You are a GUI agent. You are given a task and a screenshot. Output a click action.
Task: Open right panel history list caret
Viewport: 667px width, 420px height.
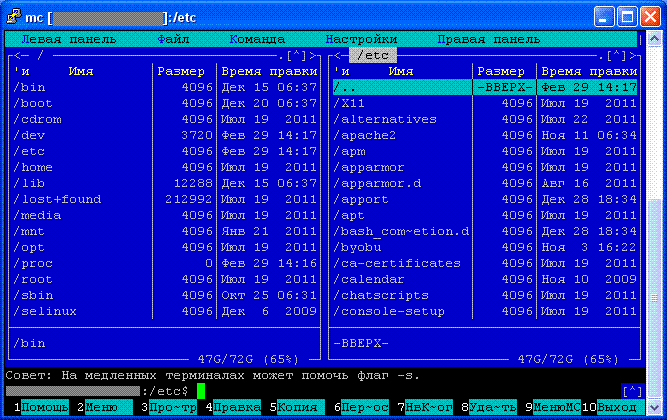[616, 56]
